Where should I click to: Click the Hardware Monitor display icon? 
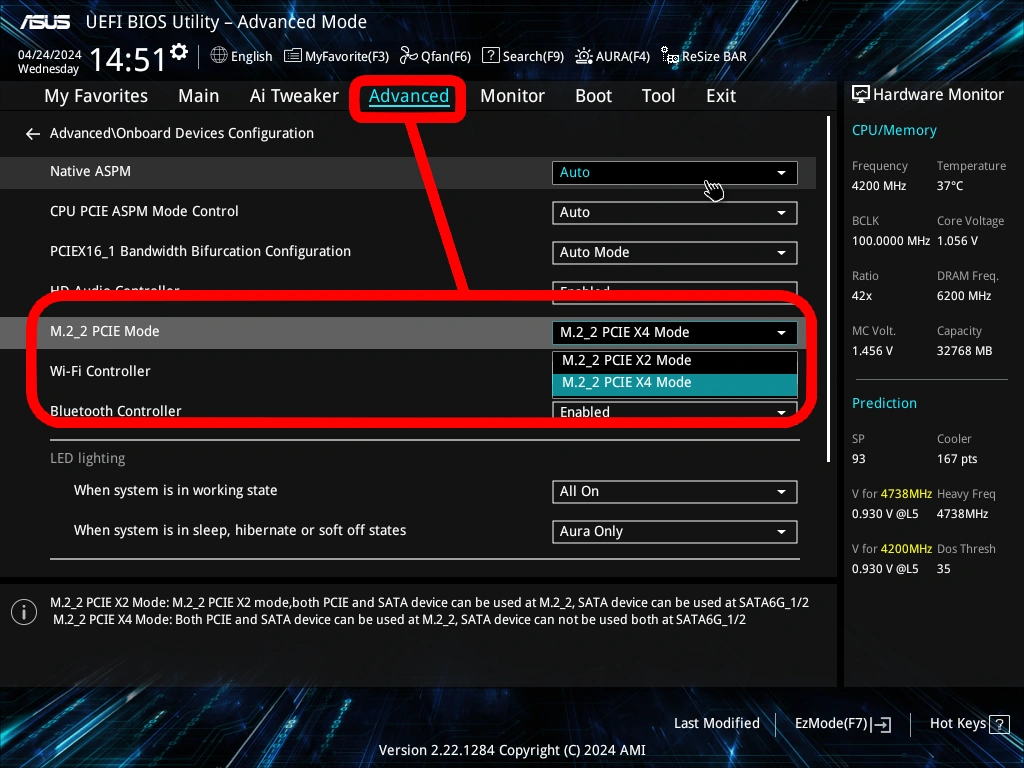pos(861,95)
